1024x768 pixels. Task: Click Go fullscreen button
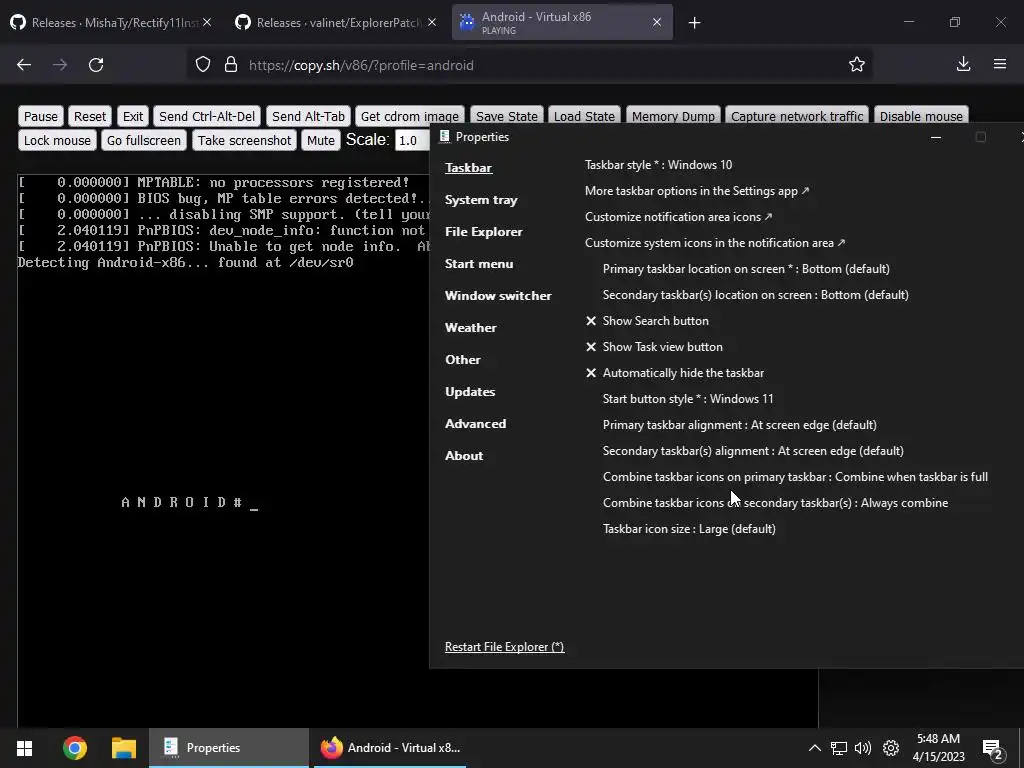(144, 140)
